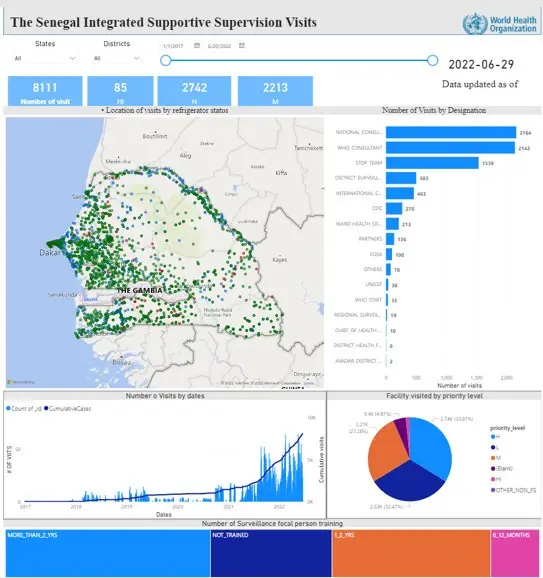Select the M priority legend marker
The image size is (543, 578).
(x=493, y=458)
